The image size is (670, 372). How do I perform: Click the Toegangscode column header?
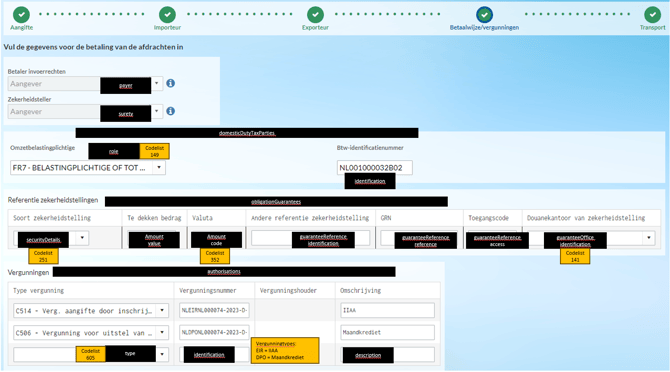(x=488, y=218)
